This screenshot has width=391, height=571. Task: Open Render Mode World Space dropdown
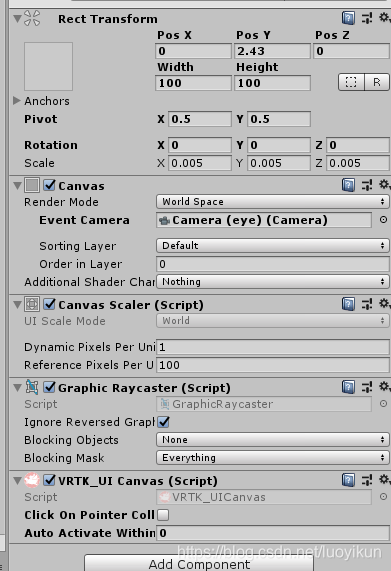(273, 202)
